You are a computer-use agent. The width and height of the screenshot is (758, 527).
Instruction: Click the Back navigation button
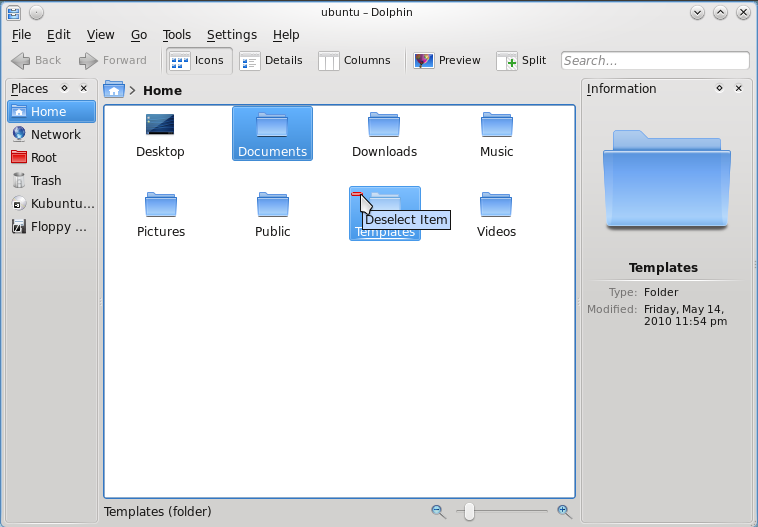click(x=37, y=60)
